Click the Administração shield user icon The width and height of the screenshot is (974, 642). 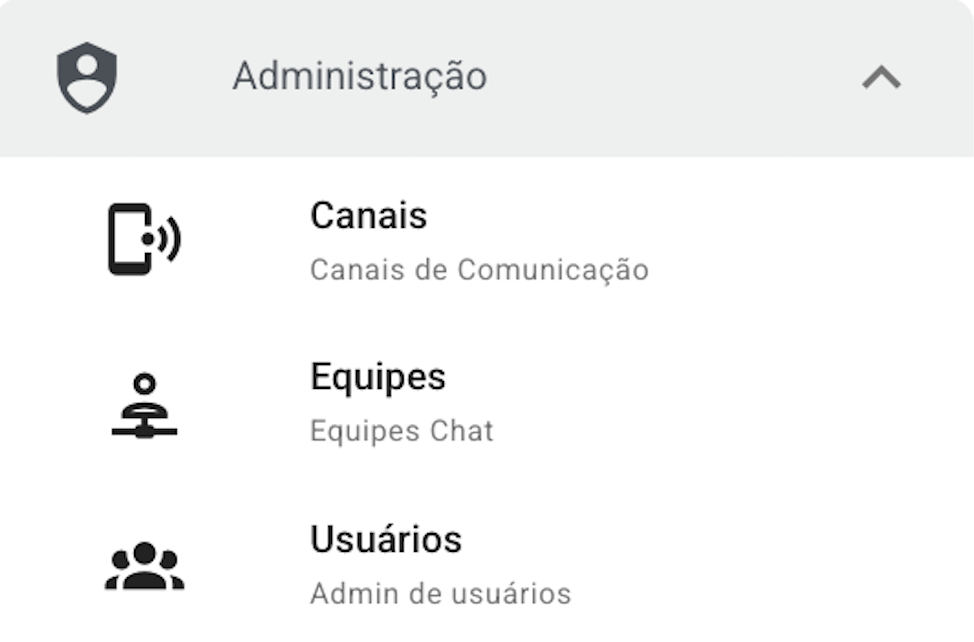coord(87,77)
